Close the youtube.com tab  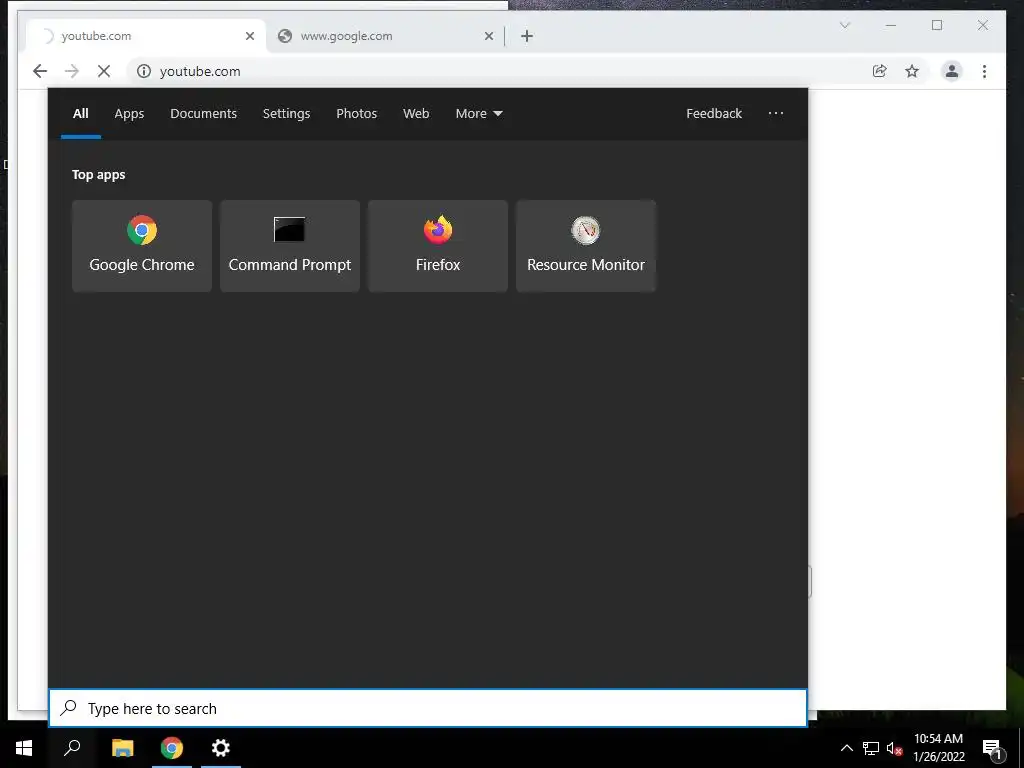point(249,36)
